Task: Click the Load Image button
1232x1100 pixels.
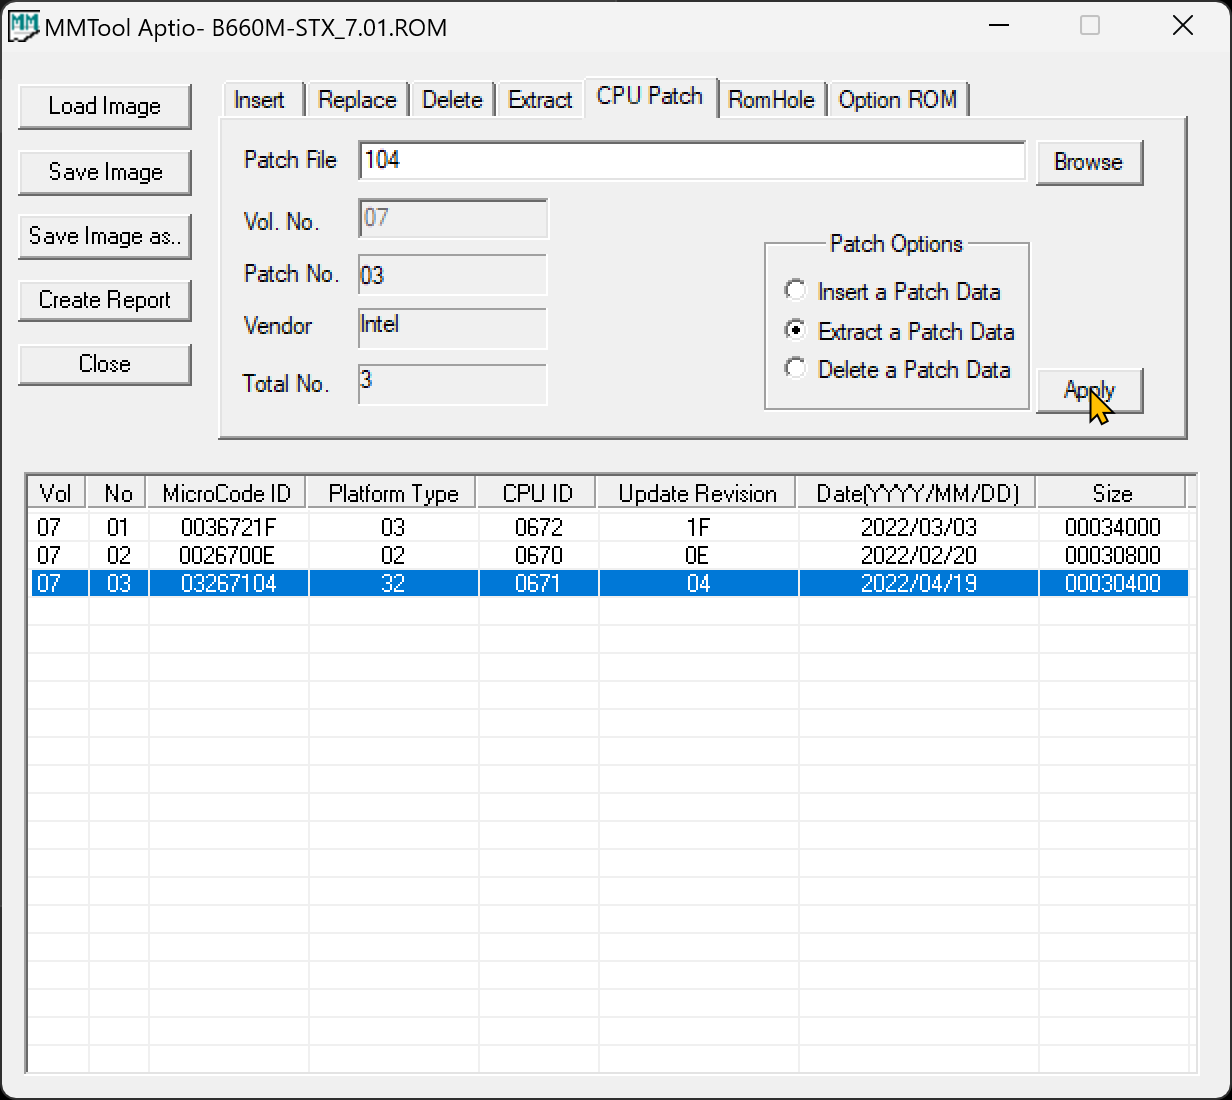Action: coord(105,107)
